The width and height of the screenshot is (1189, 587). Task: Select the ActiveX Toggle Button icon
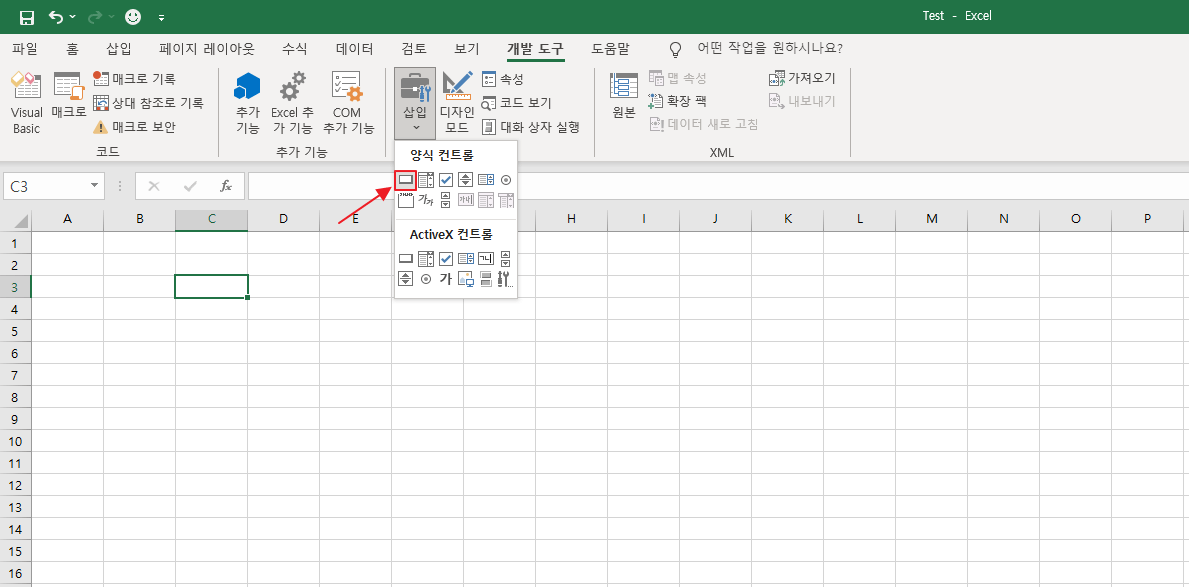(x=486, y=278)
